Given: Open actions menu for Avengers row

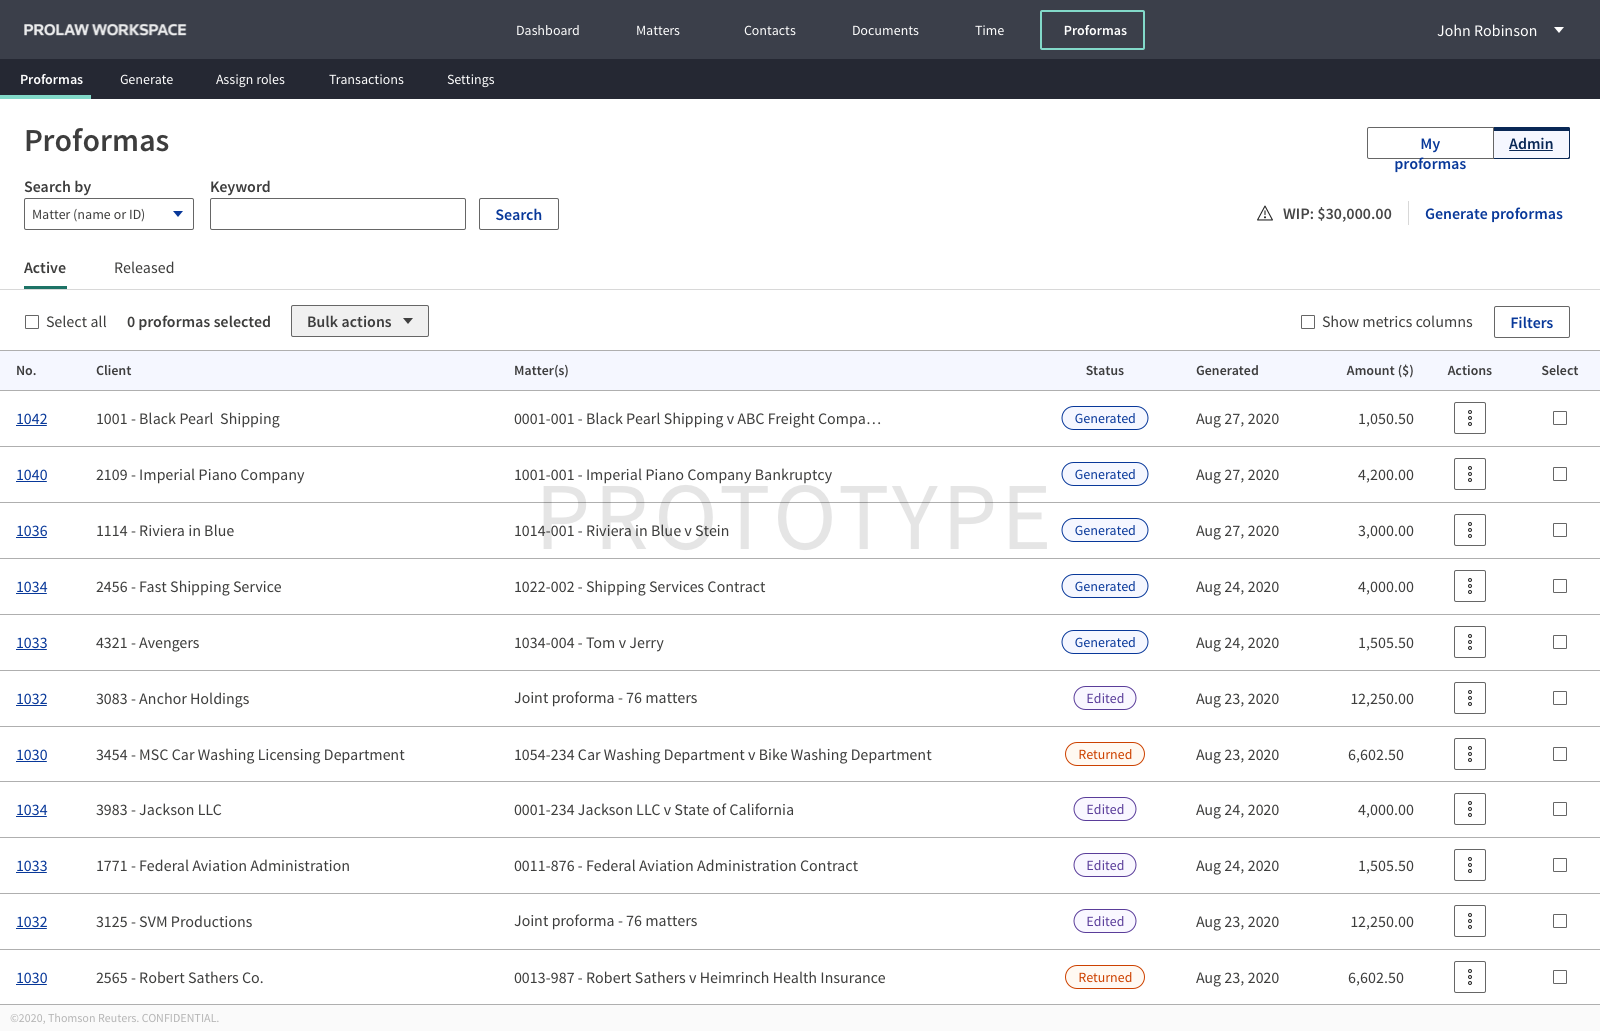Looking at the screenshot, I should point(1469,642).
